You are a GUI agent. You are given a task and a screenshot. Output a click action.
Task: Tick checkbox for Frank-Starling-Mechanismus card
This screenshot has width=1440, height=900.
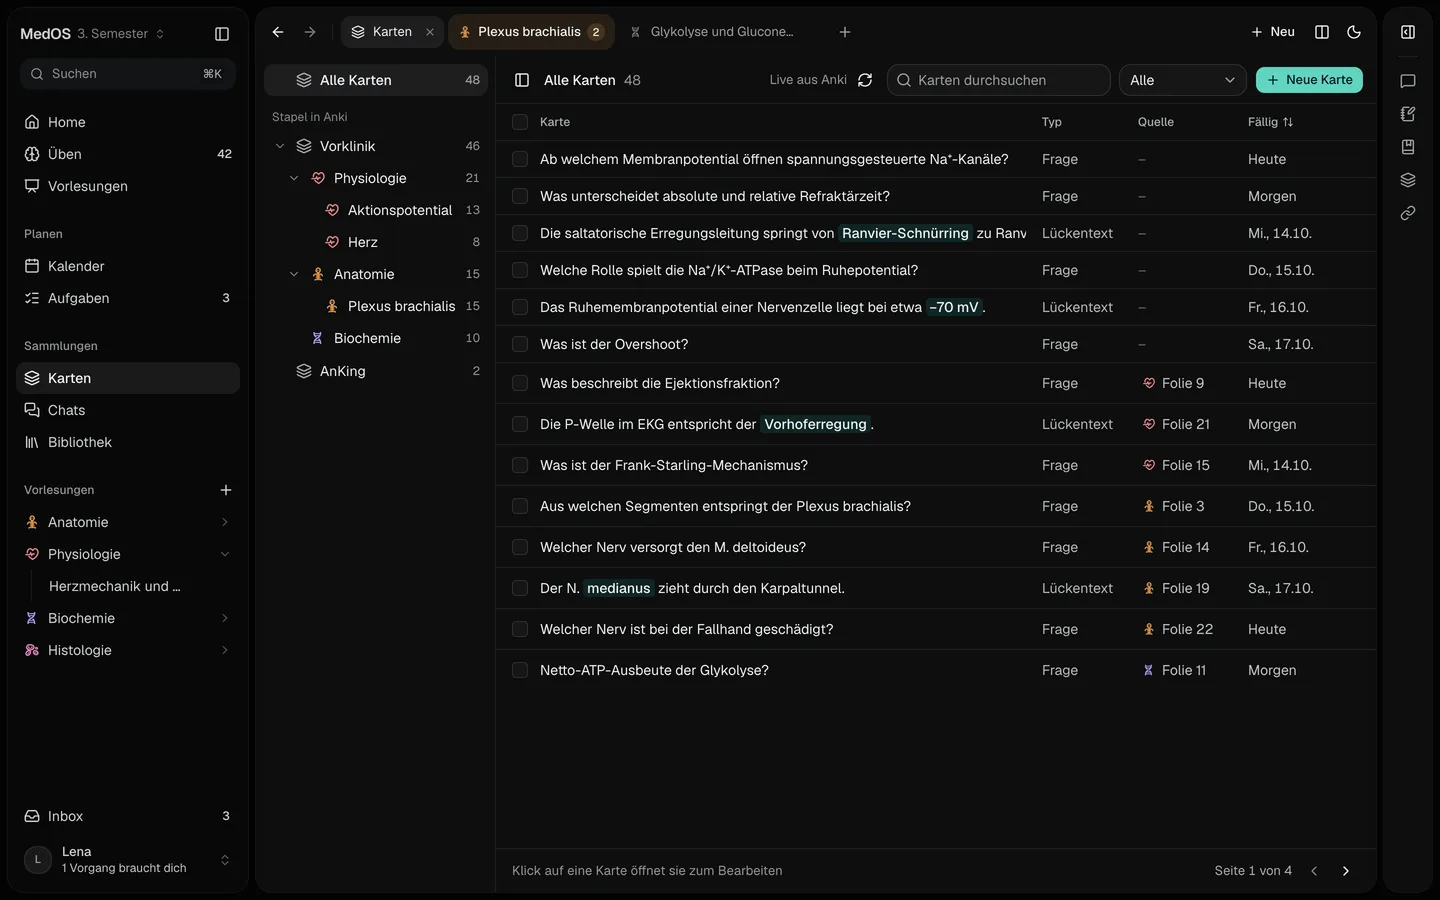tap(520, 465)
